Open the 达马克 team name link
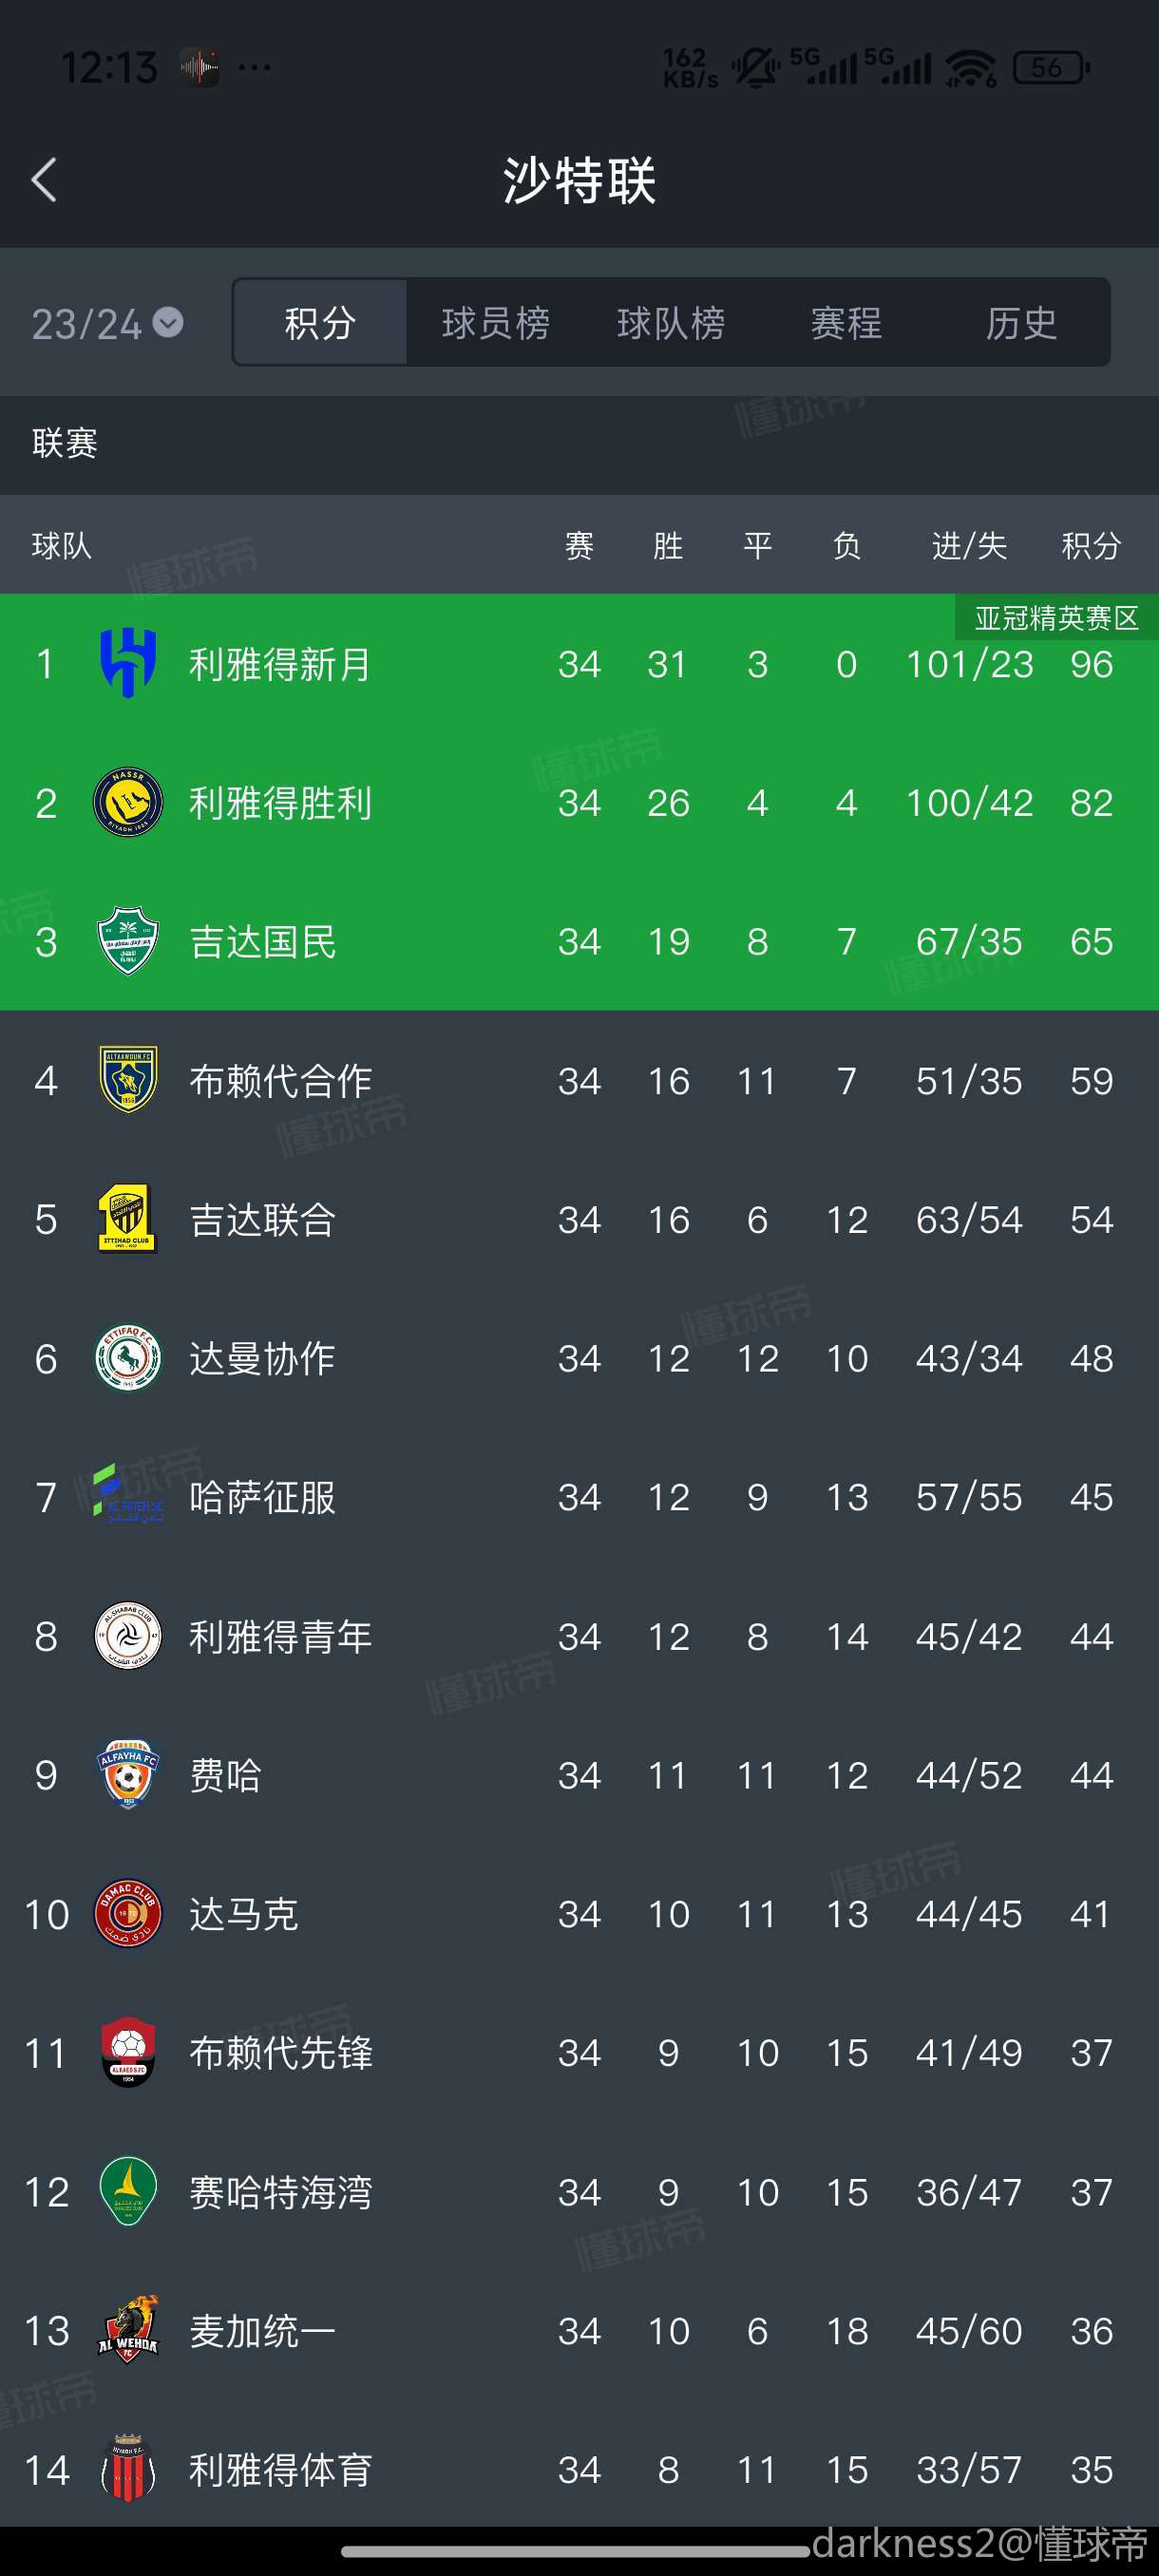Viewport: 1159px width, 2576px height. [244, 1914]
